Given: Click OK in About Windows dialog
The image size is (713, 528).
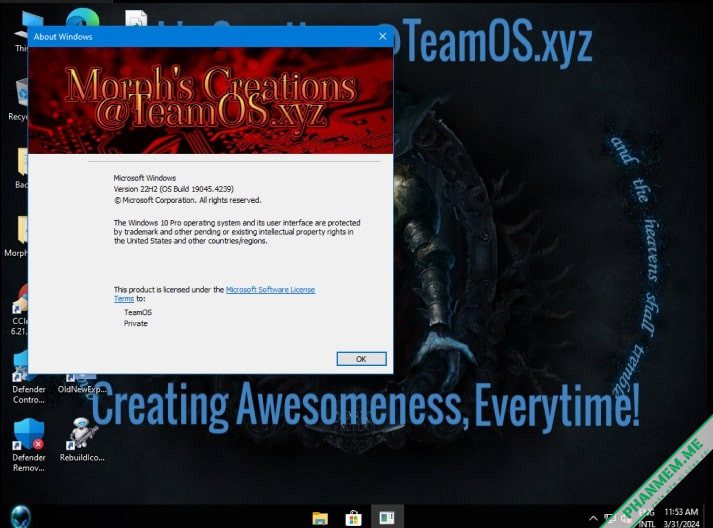Looking at the screenshot, I should [x=362, y=359].
